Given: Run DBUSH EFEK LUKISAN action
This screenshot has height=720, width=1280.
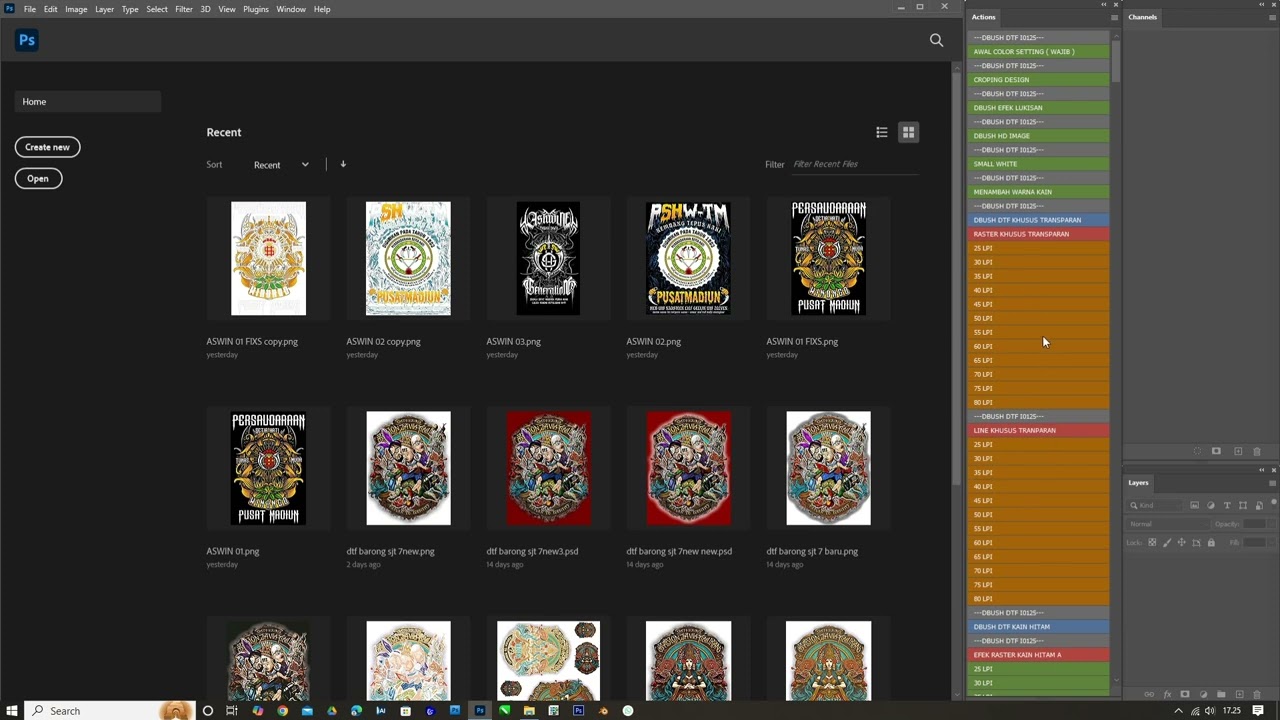Looking at the screenshot, I should (1039, 108).
